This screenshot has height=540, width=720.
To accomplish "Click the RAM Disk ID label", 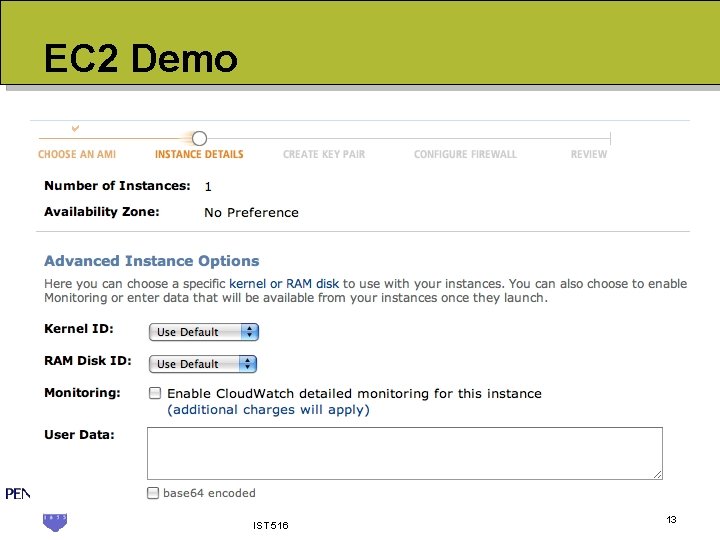I will [88, 360].
